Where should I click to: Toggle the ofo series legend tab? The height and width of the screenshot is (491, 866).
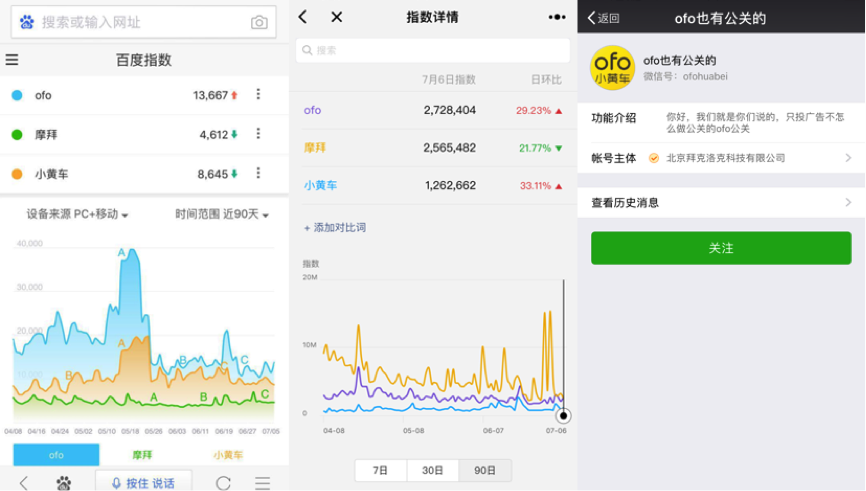tap(56, 455)
